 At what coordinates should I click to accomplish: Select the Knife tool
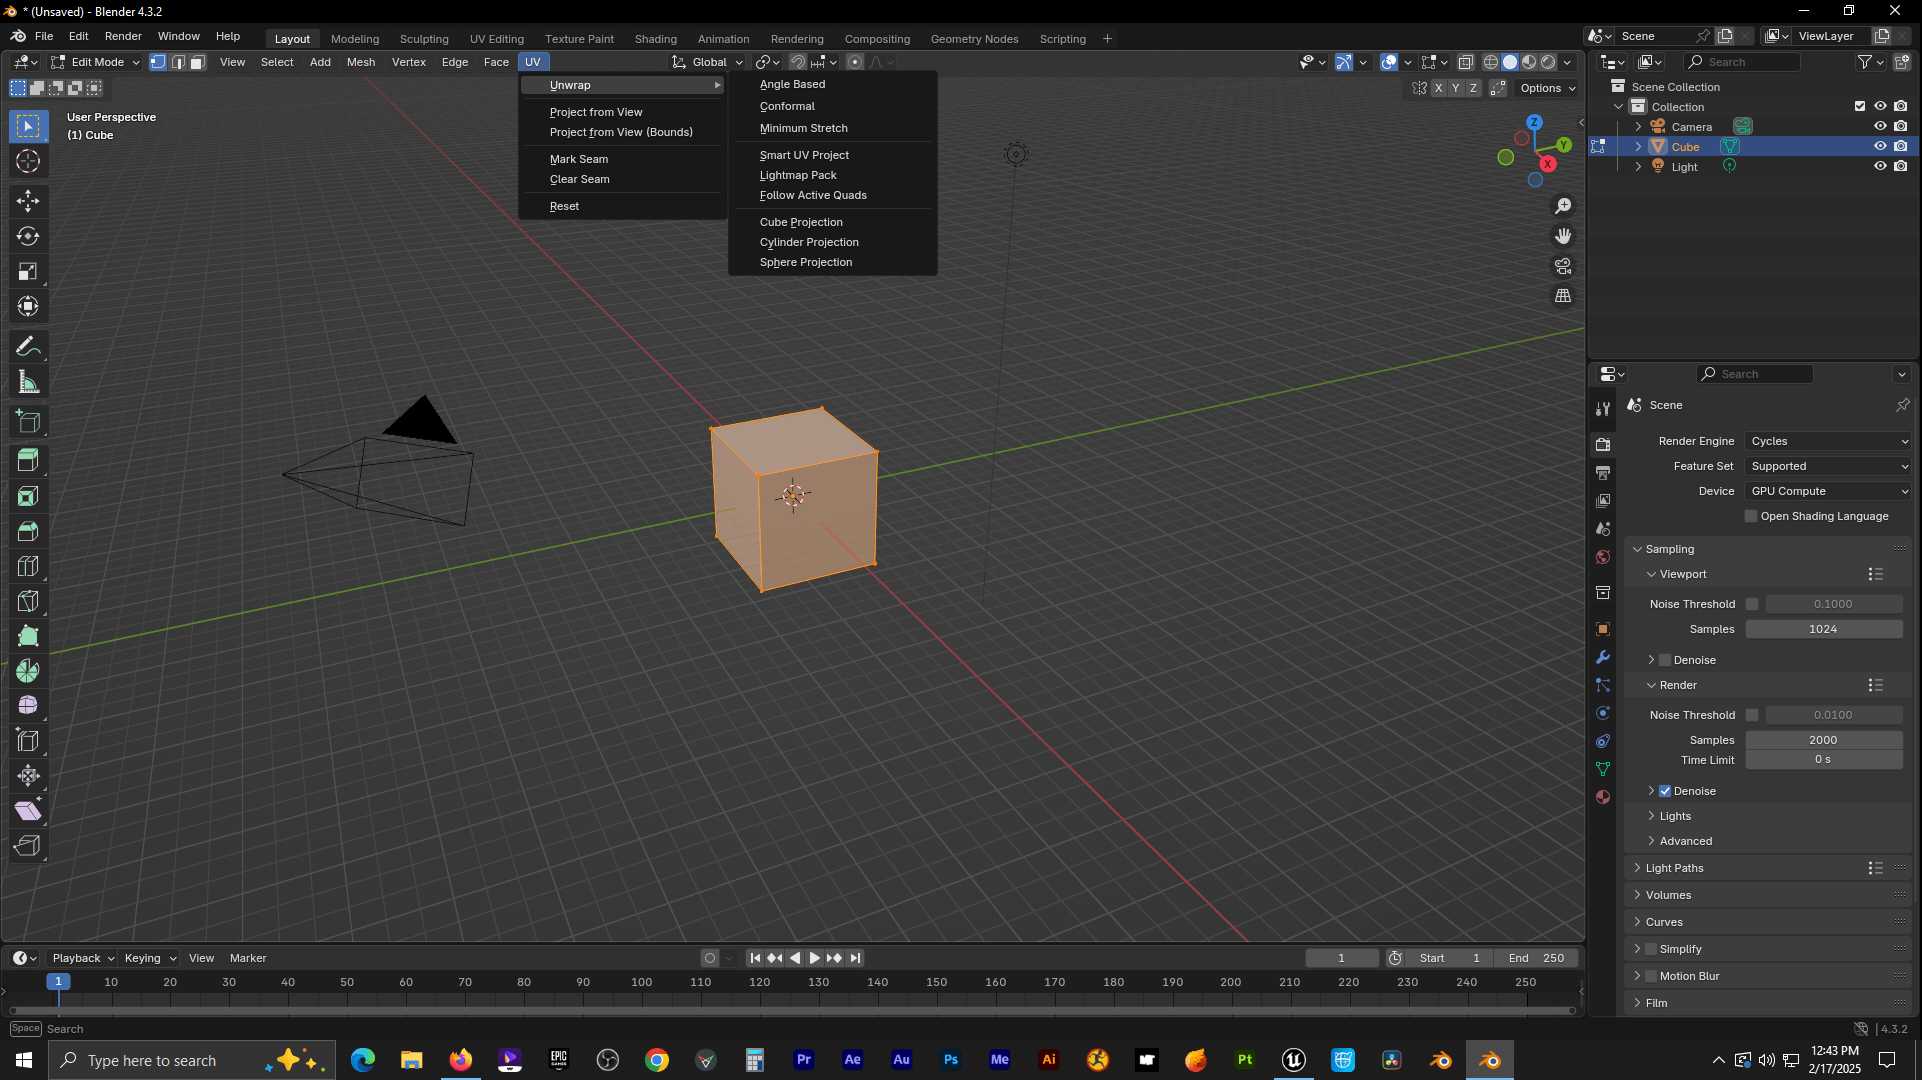coord(28,601)
